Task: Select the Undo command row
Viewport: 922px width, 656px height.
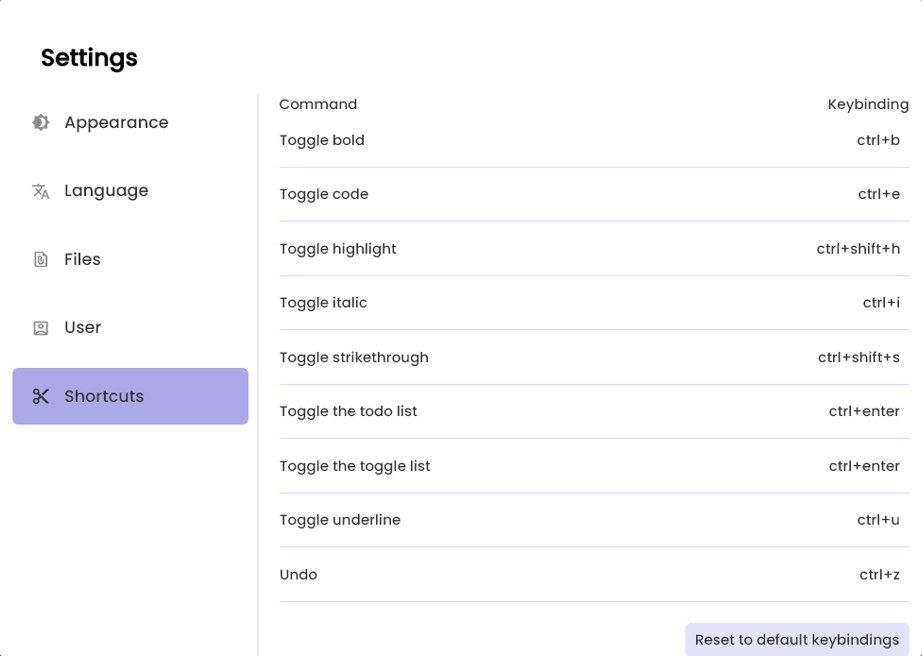Action: point(298,574)
